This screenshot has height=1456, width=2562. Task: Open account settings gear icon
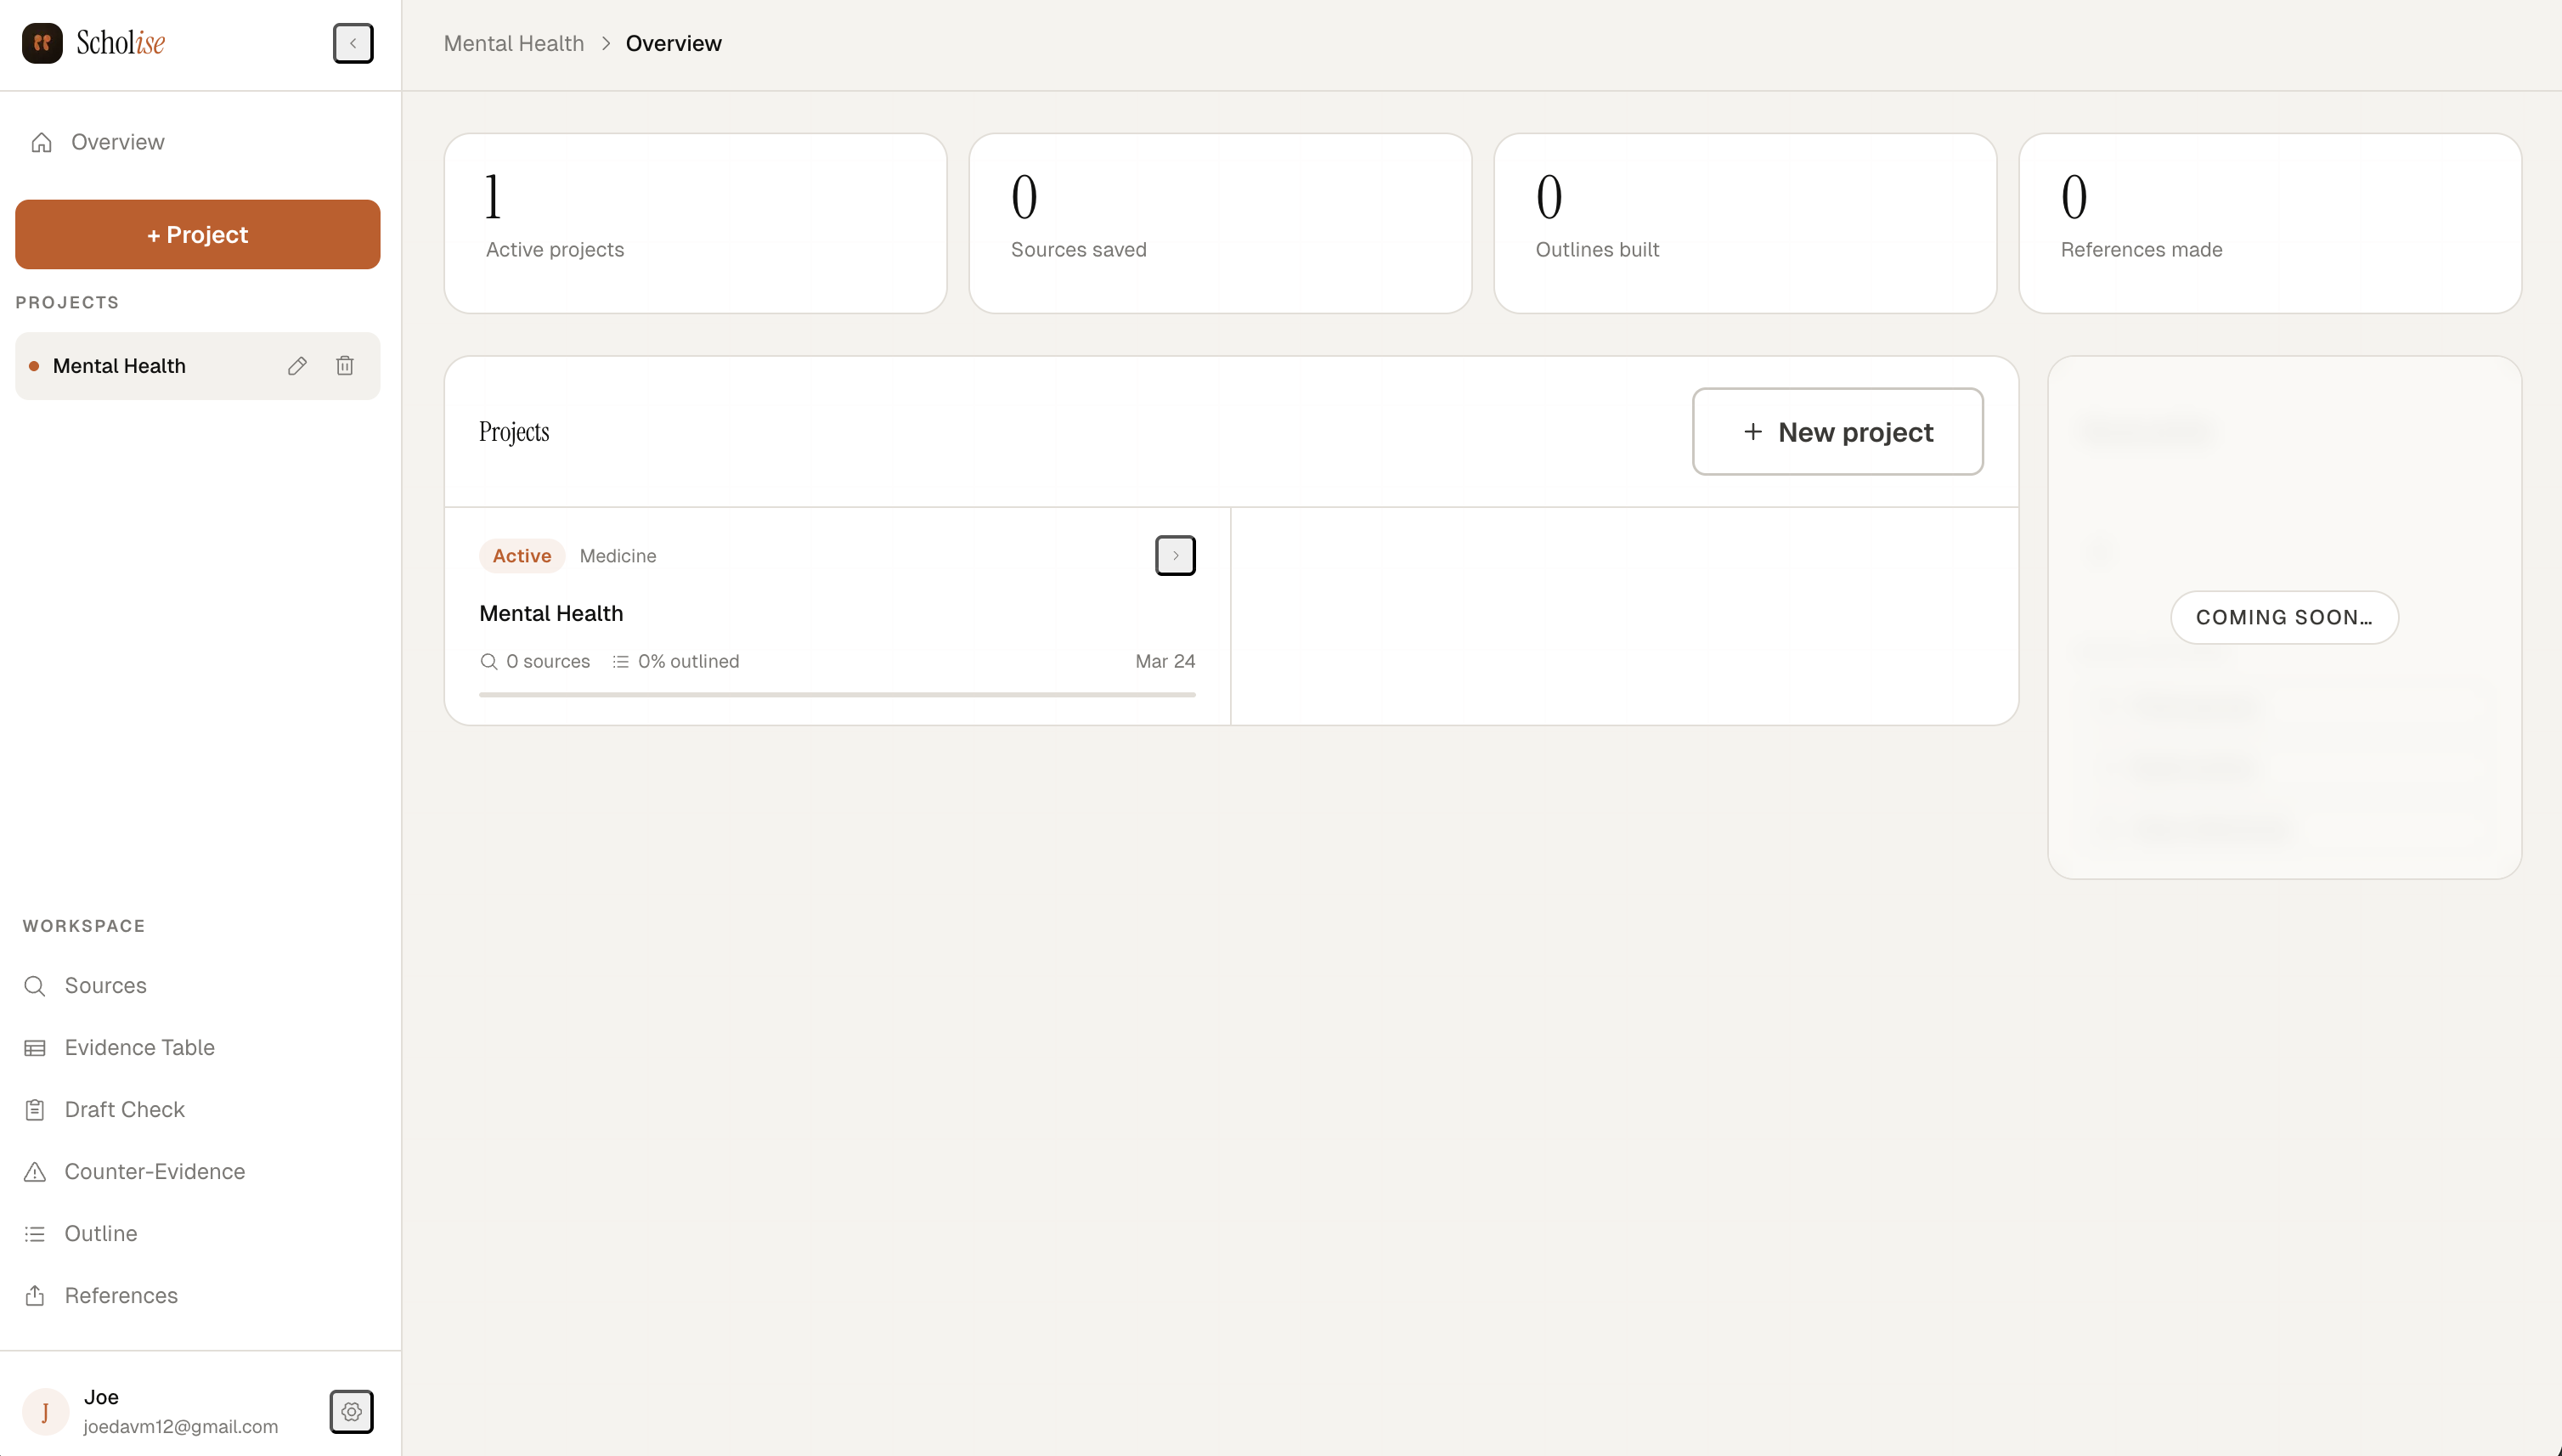pyautogui.click(x=351, y=1411)
